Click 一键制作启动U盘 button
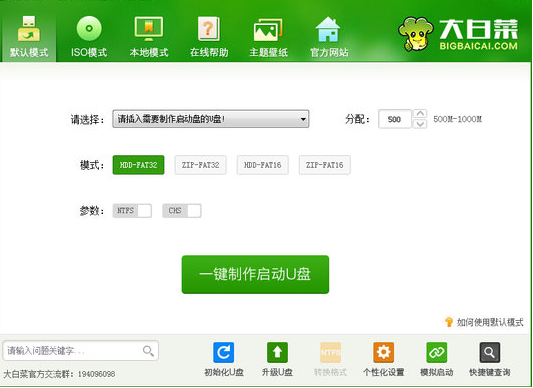Viewport: 533px width, 388px height. 255,274
